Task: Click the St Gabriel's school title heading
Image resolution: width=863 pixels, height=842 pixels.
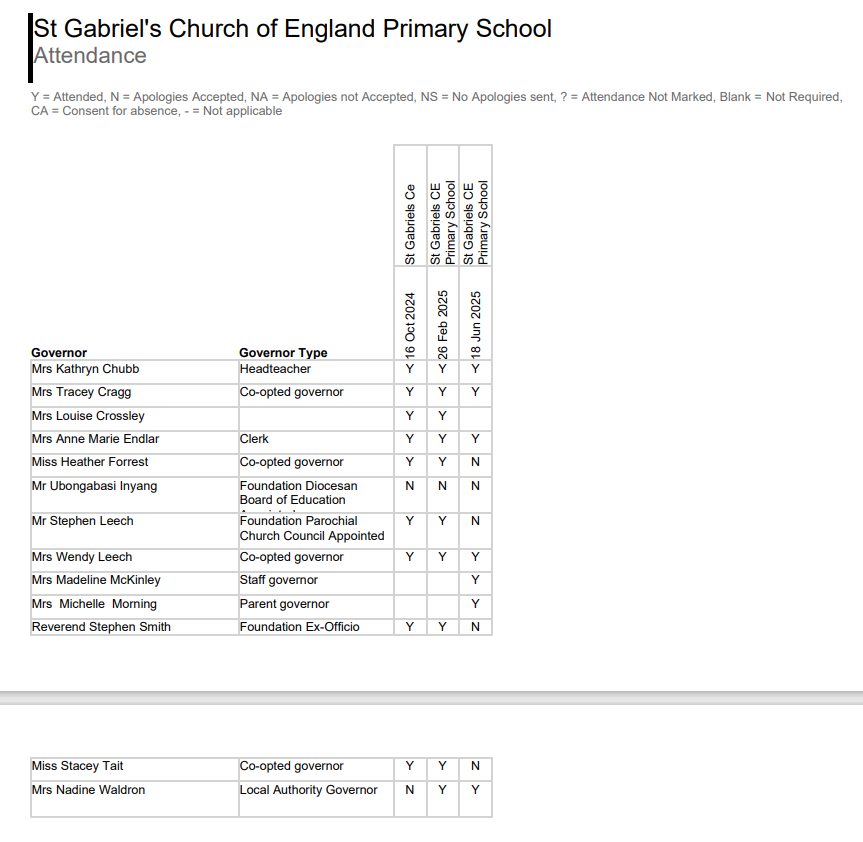Action: [292, 29]
